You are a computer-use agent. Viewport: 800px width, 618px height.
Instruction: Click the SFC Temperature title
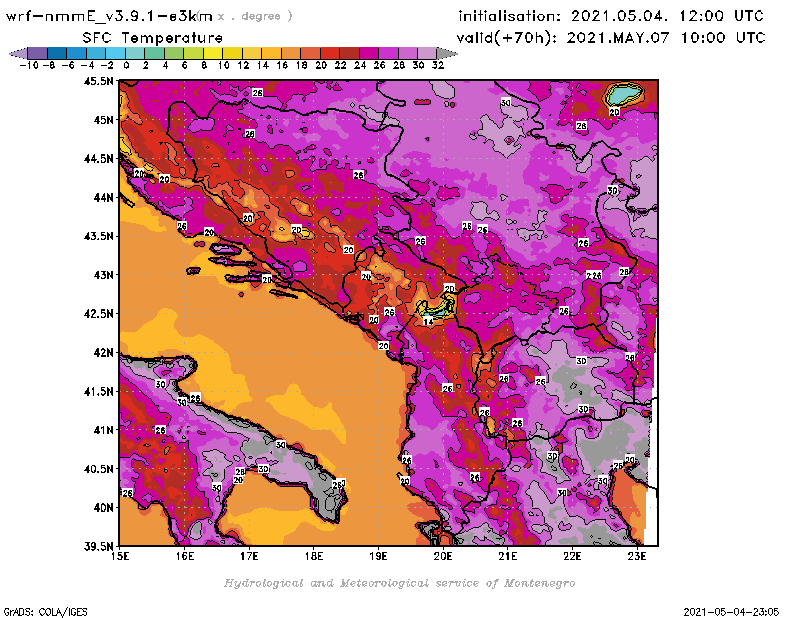click(151, 37)
